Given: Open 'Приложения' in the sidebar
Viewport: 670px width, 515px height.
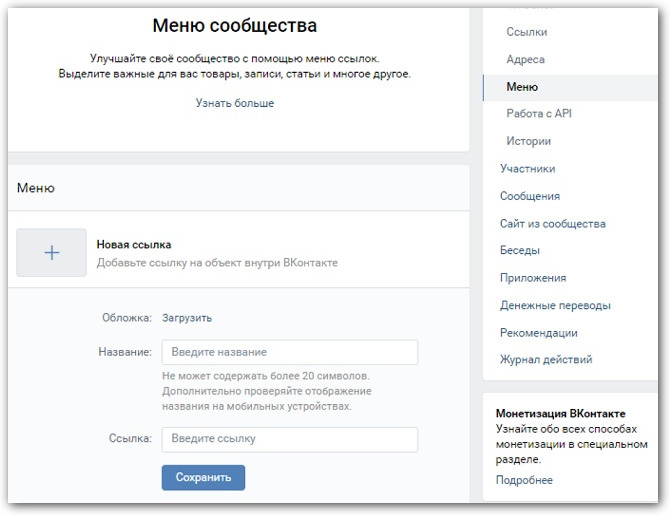Looking at the screenshot, I should point(533,278).
